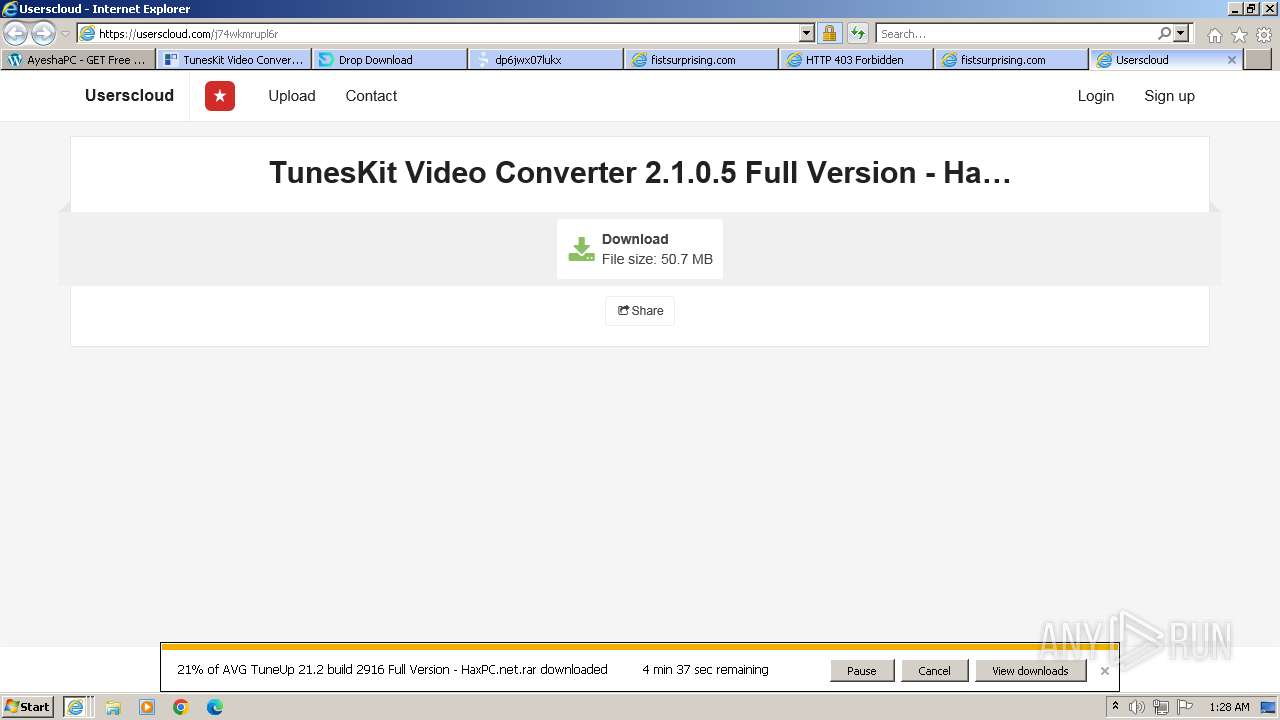Click the 1:28 AM system clock
The image size is (1280, 720).
coord(1229,707)
